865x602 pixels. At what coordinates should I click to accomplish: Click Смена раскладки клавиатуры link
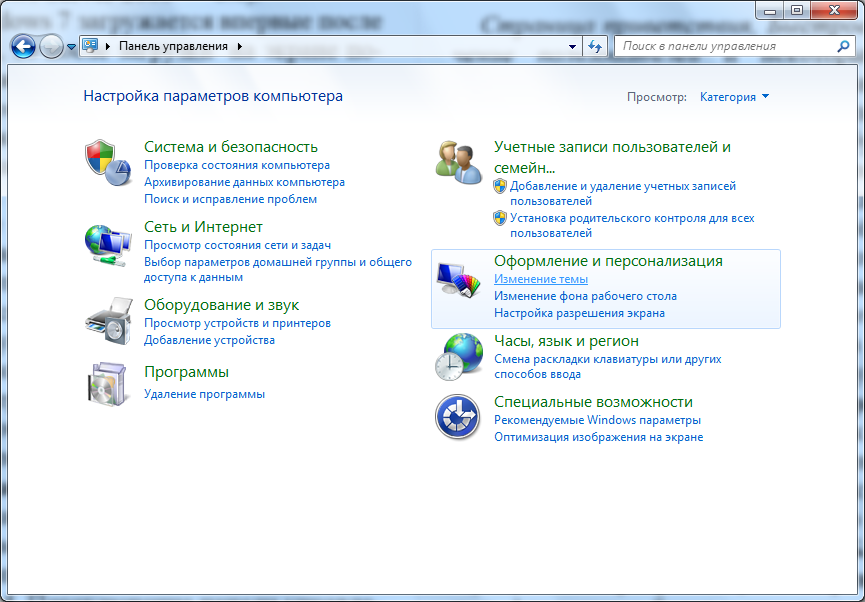click(607, 366)
